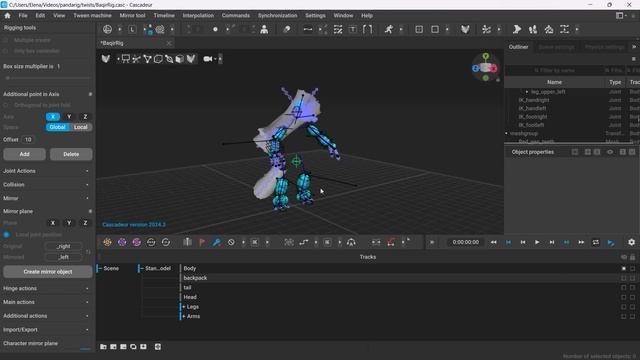640x360 pixels.
Task: Click the red flag icon on timeline toolbar
Action: [202, 242]
